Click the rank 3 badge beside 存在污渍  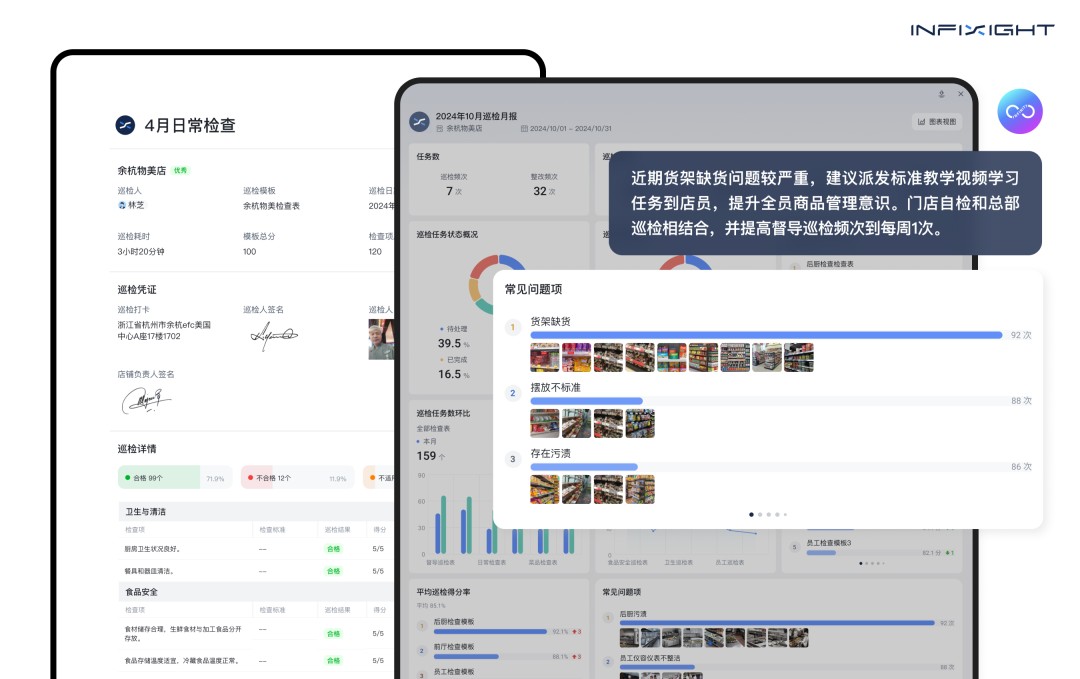[512, 459]
